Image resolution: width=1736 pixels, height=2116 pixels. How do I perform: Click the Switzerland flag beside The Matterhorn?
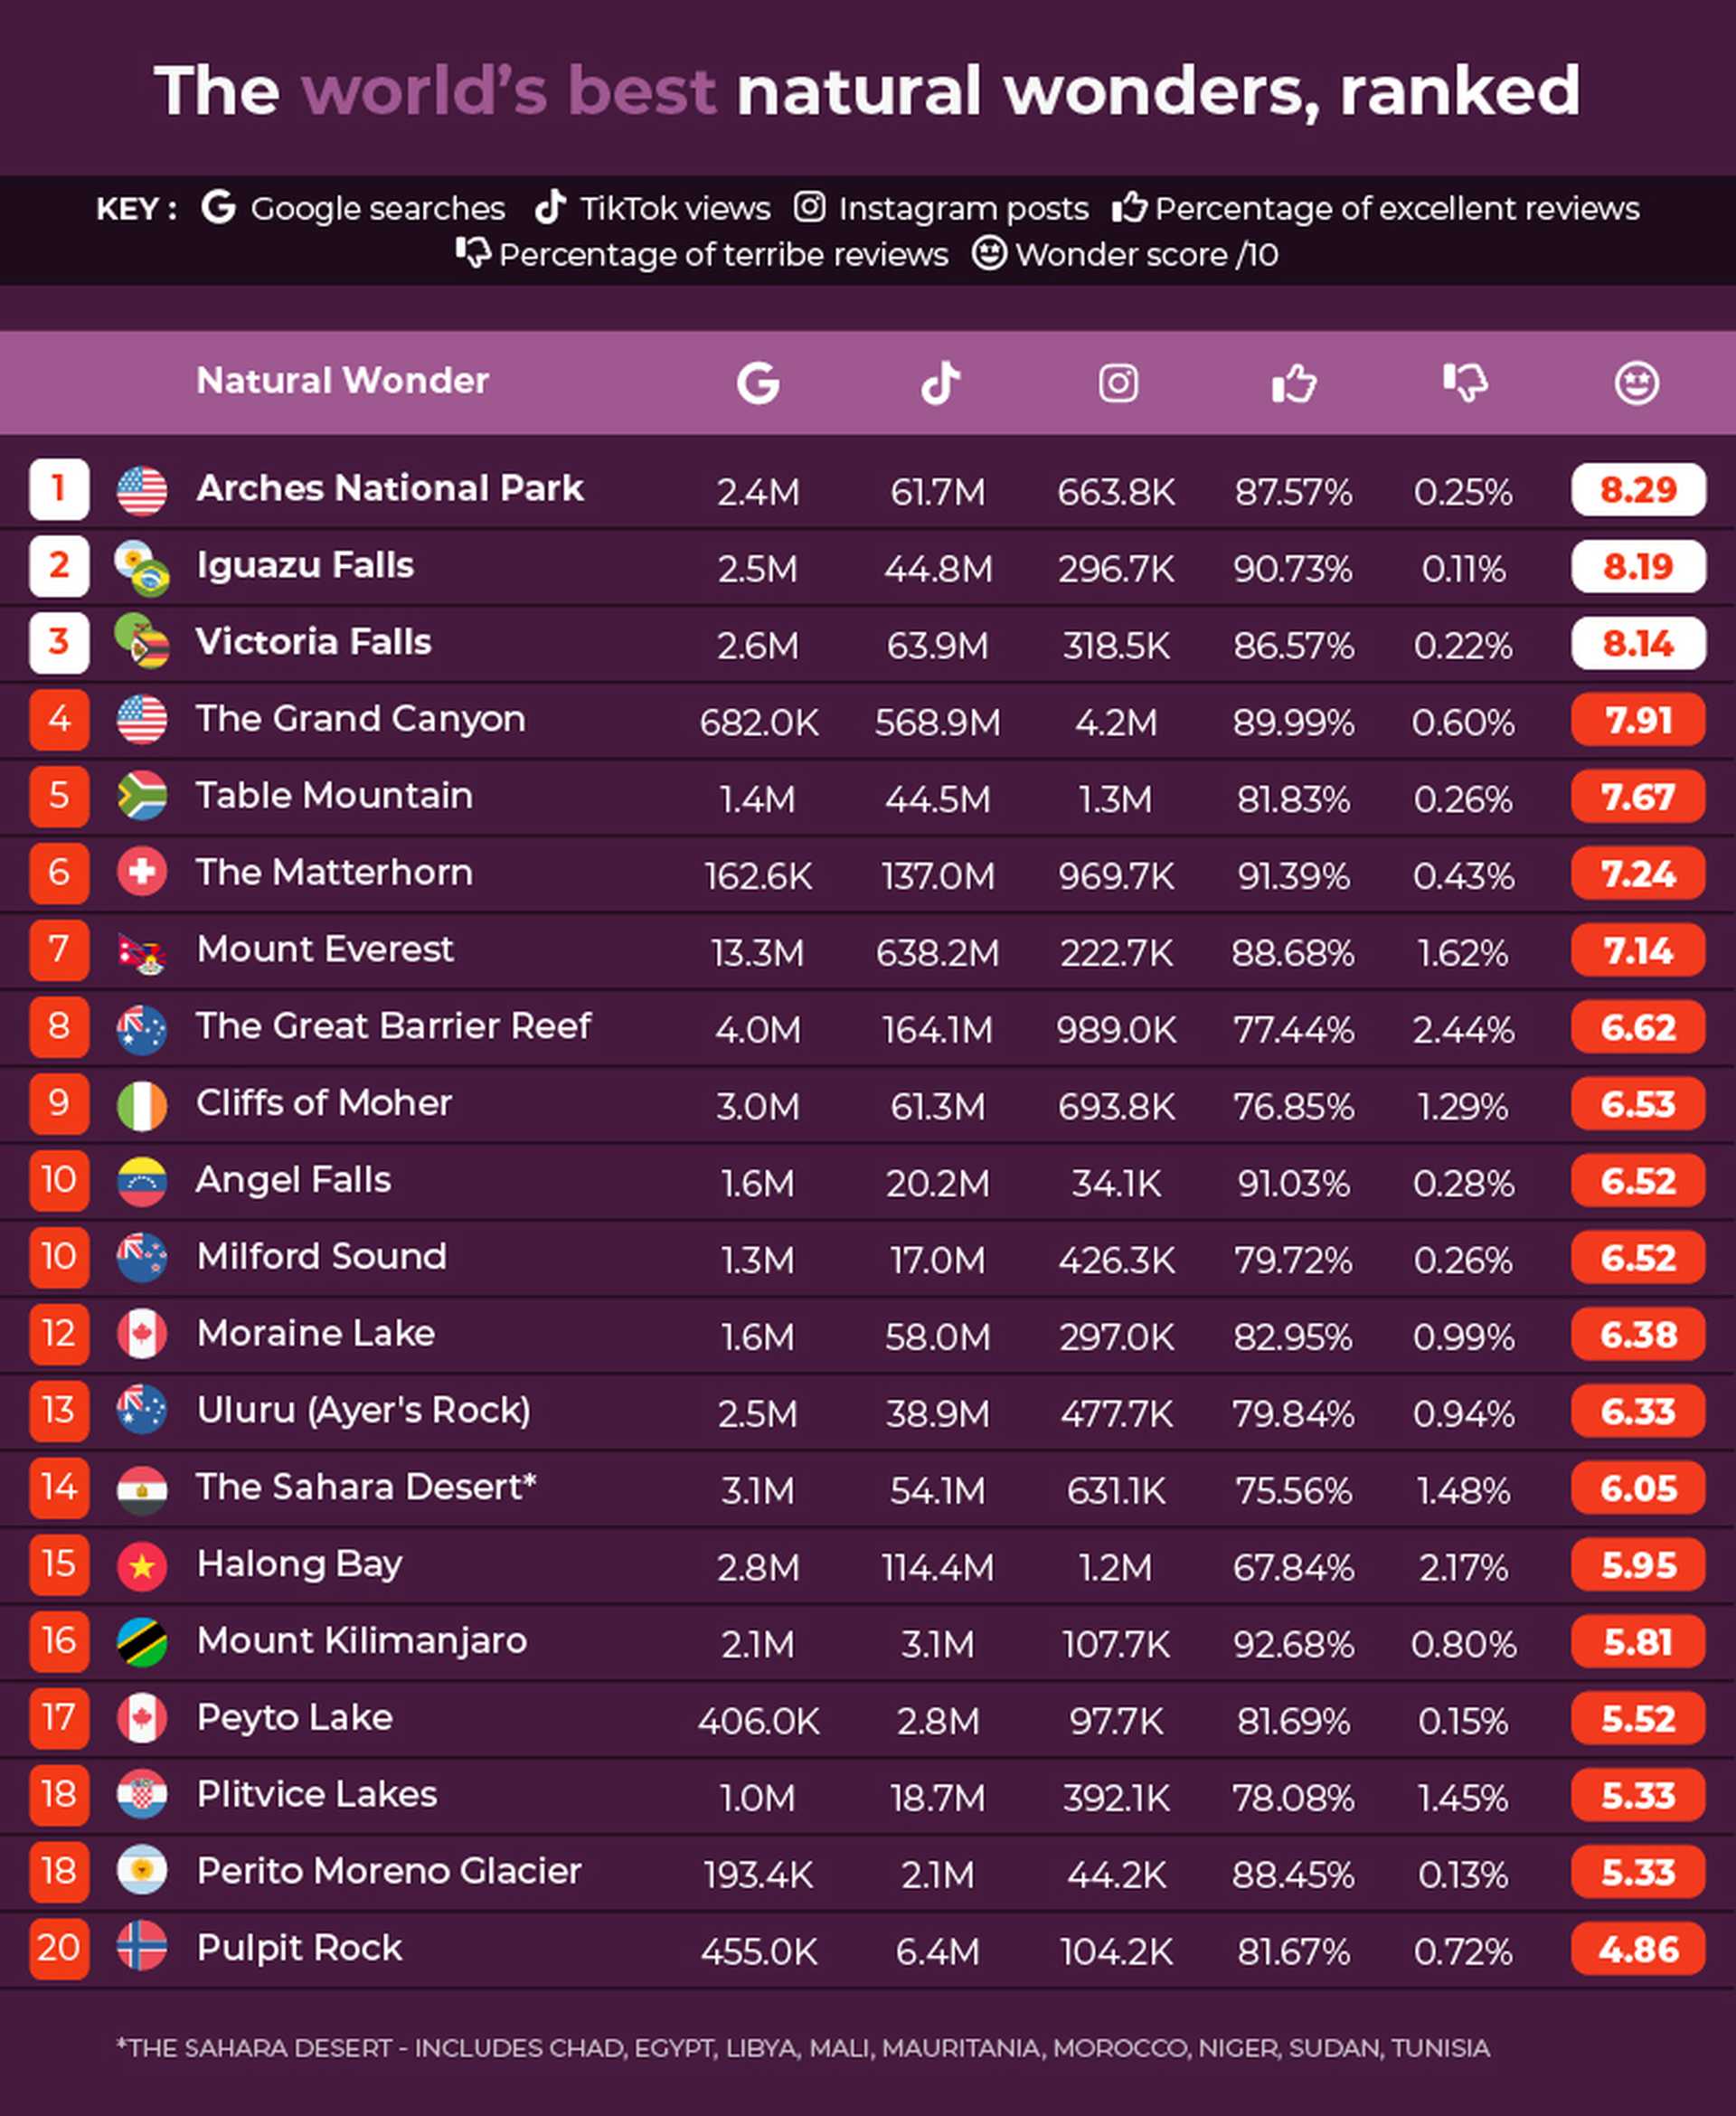[x=142, y=872]
